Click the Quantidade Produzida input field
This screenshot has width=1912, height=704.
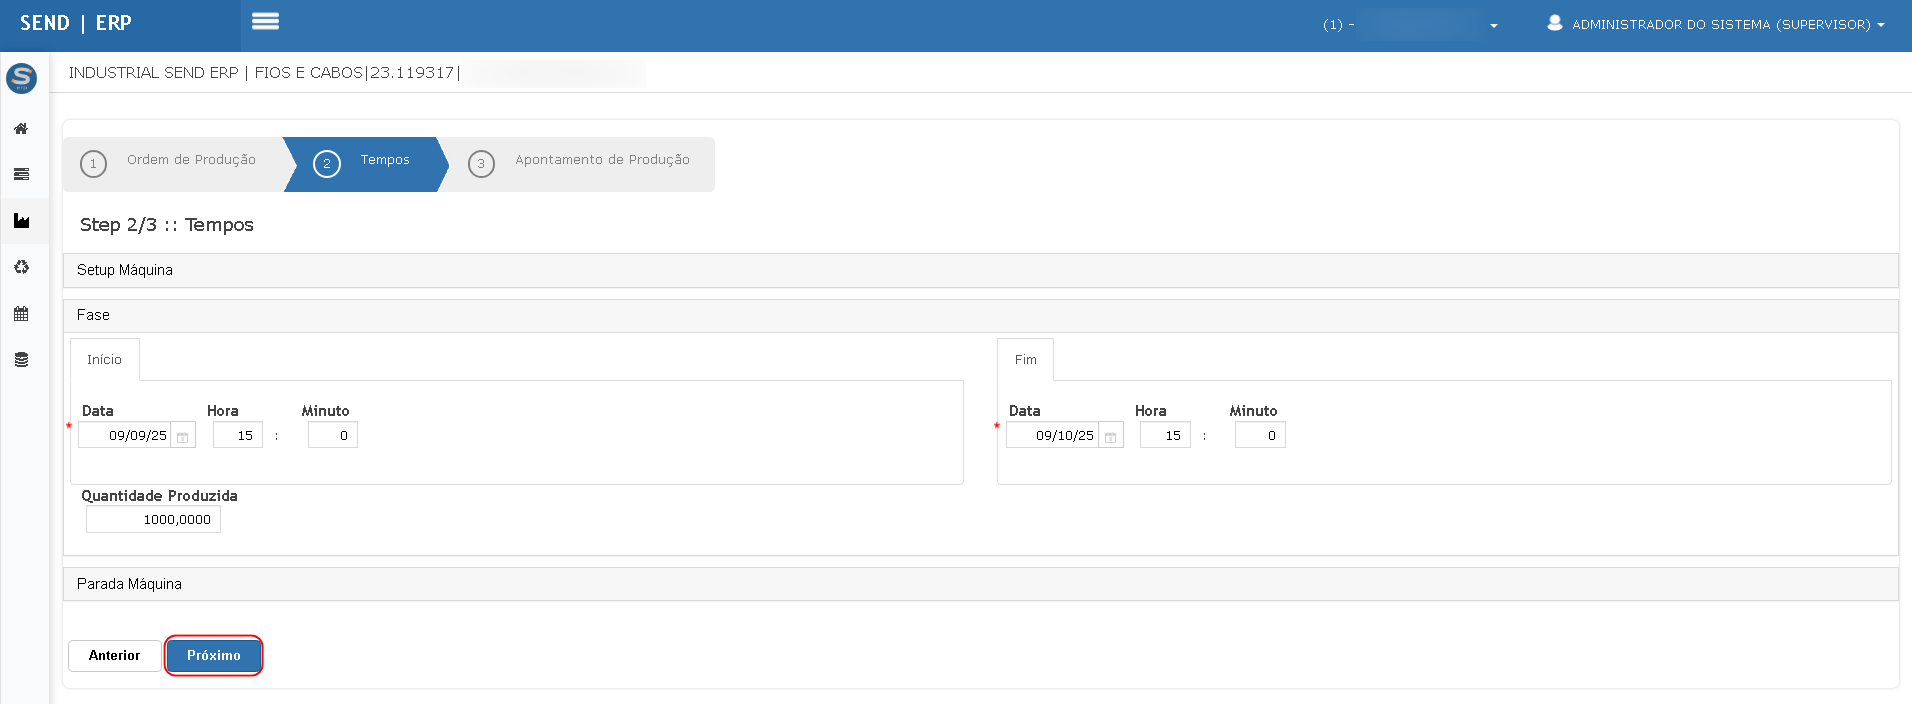(x=153, y=520)
